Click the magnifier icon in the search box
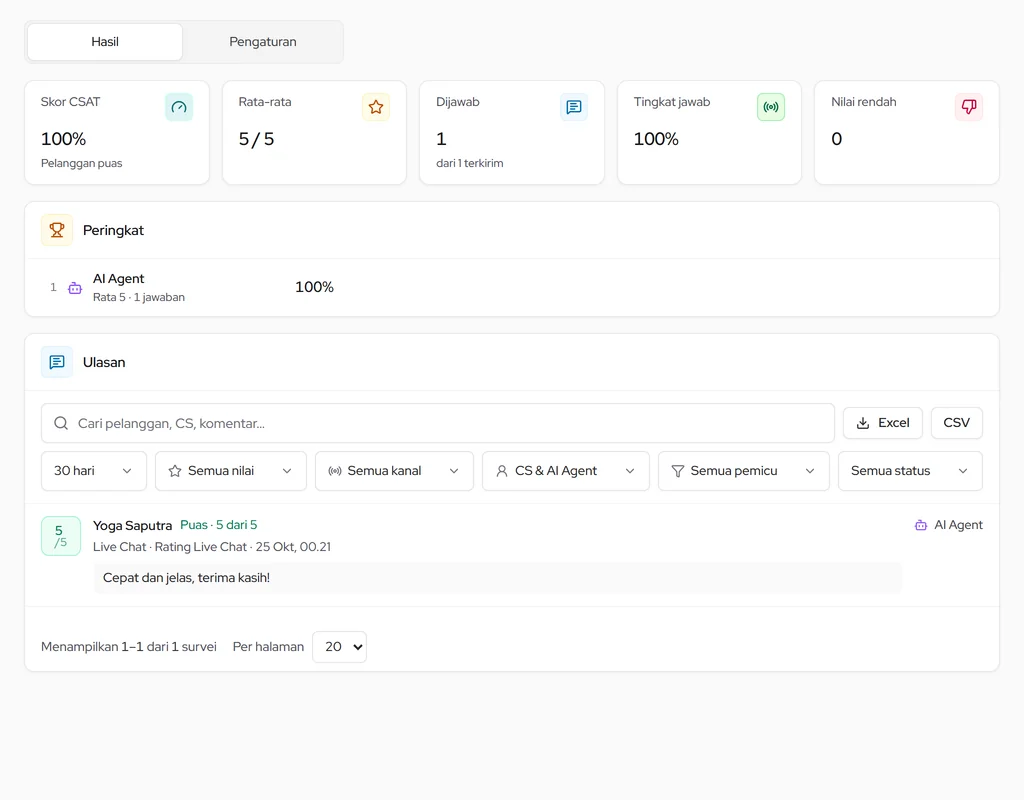Viewport: 1024px width, 800px height. [61, 423]
